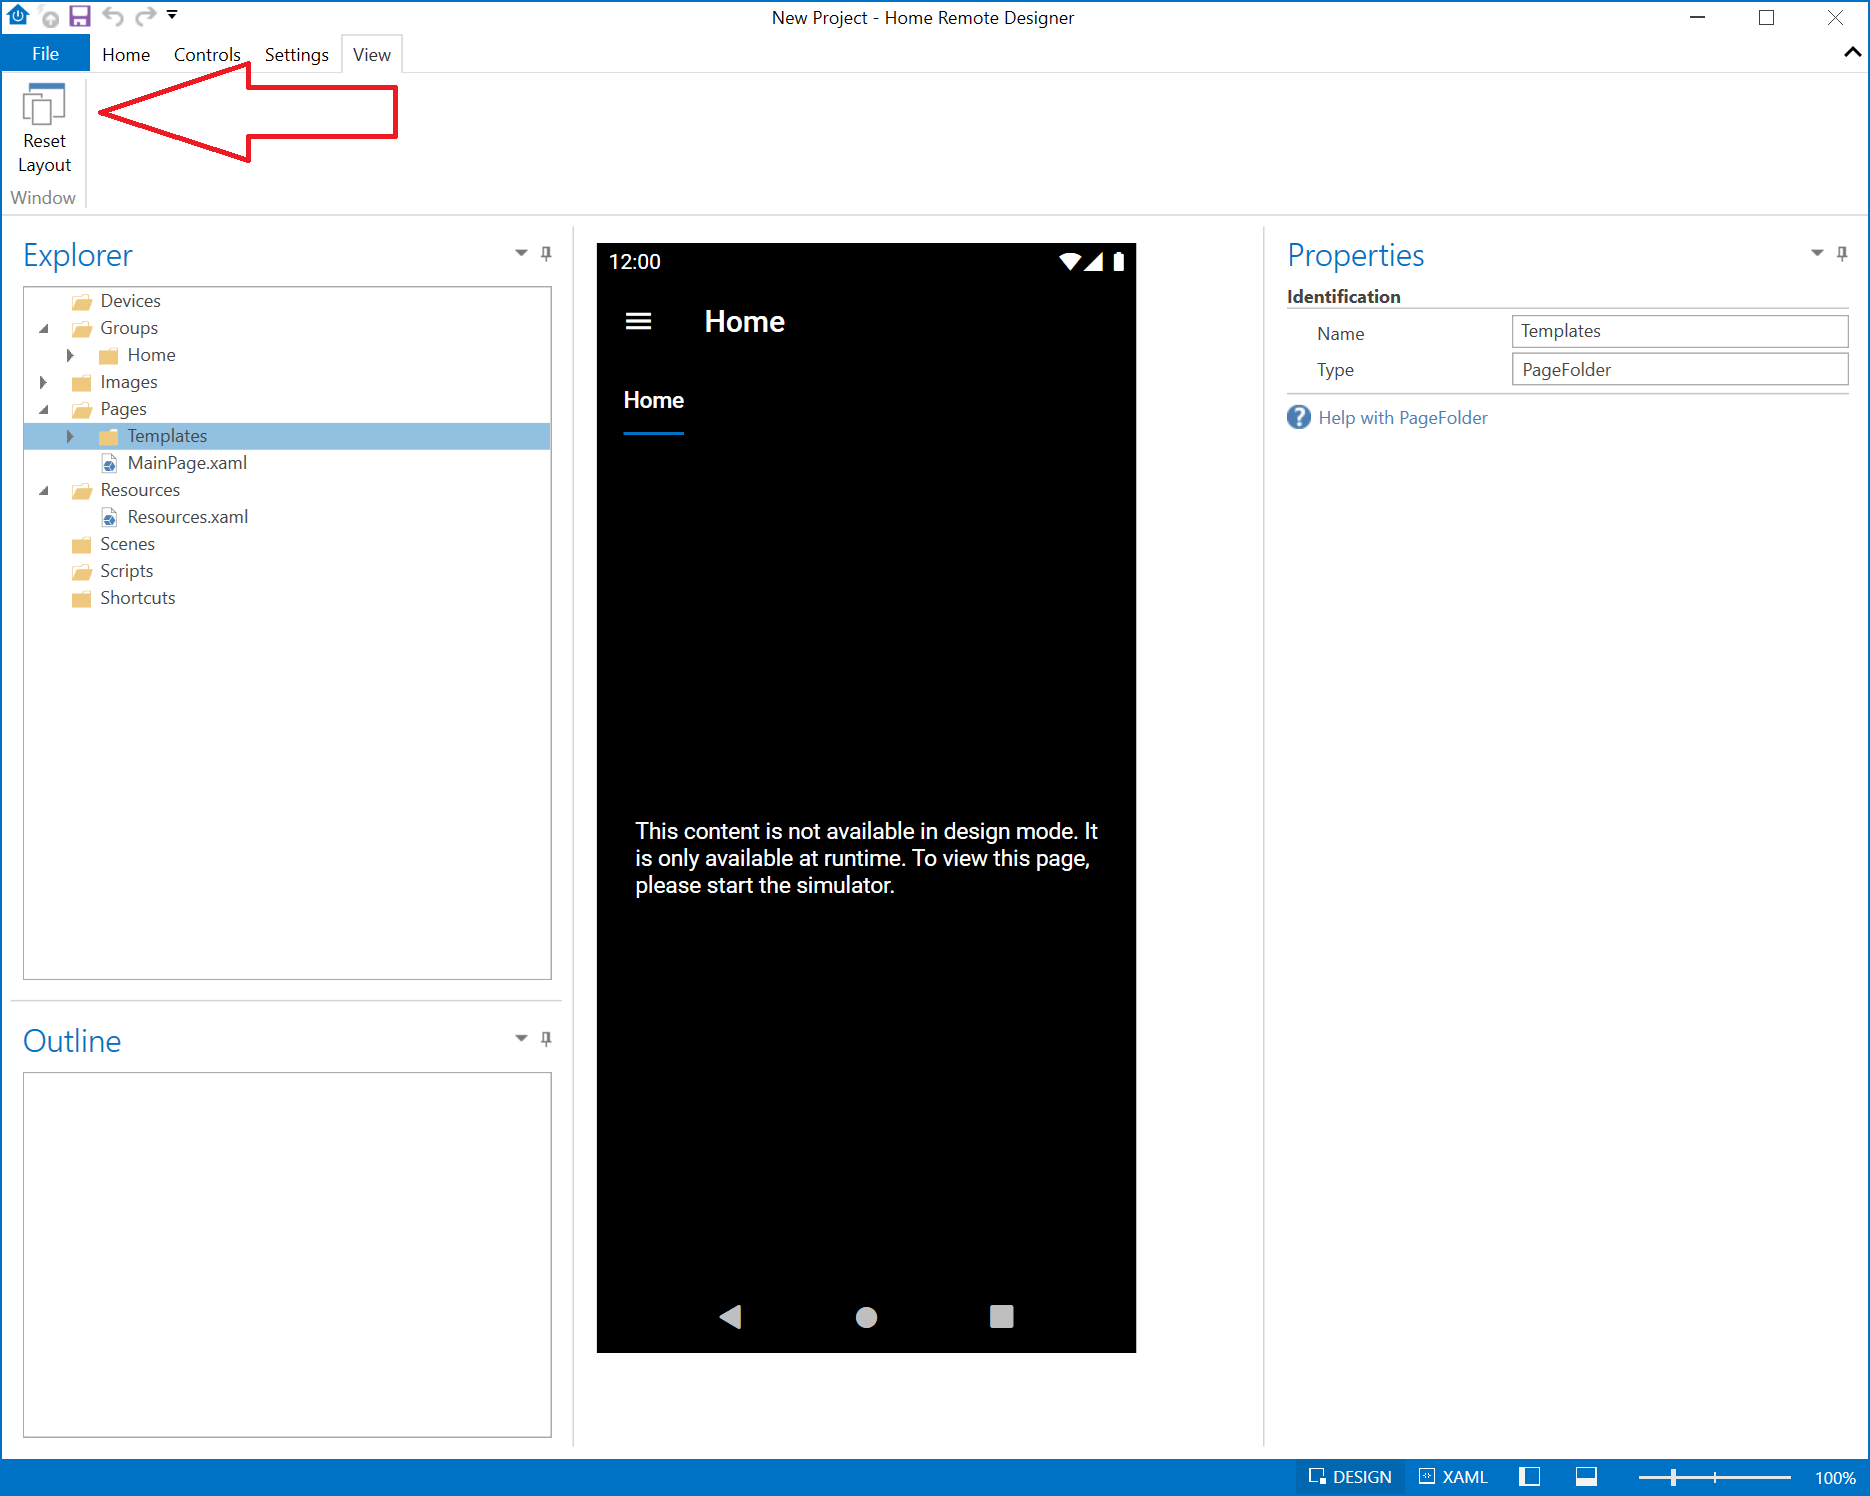Click the vertical split view icon in the status bar
The image size is (1870, 1496).
(x=1529, y=1477)
